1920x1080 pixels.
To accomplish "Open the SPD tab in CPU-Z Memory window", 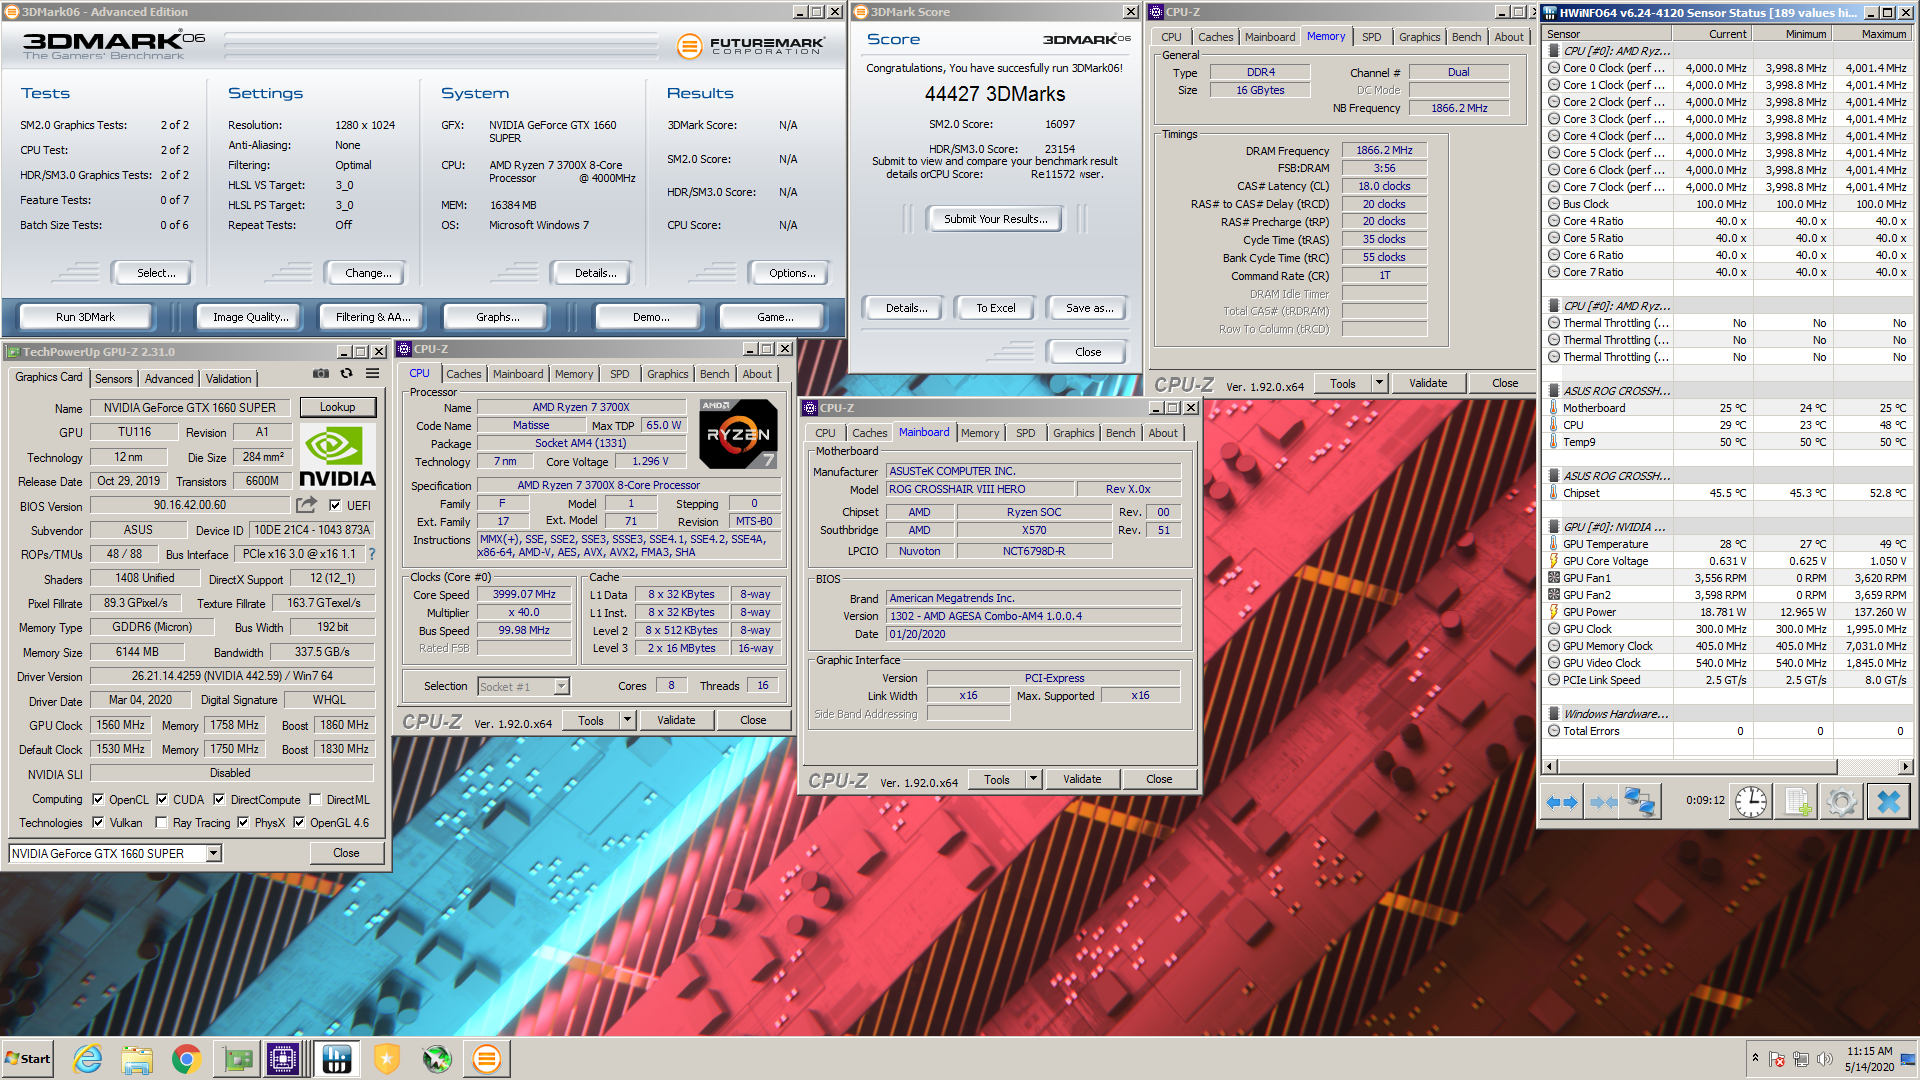I will click(1372, 37).
